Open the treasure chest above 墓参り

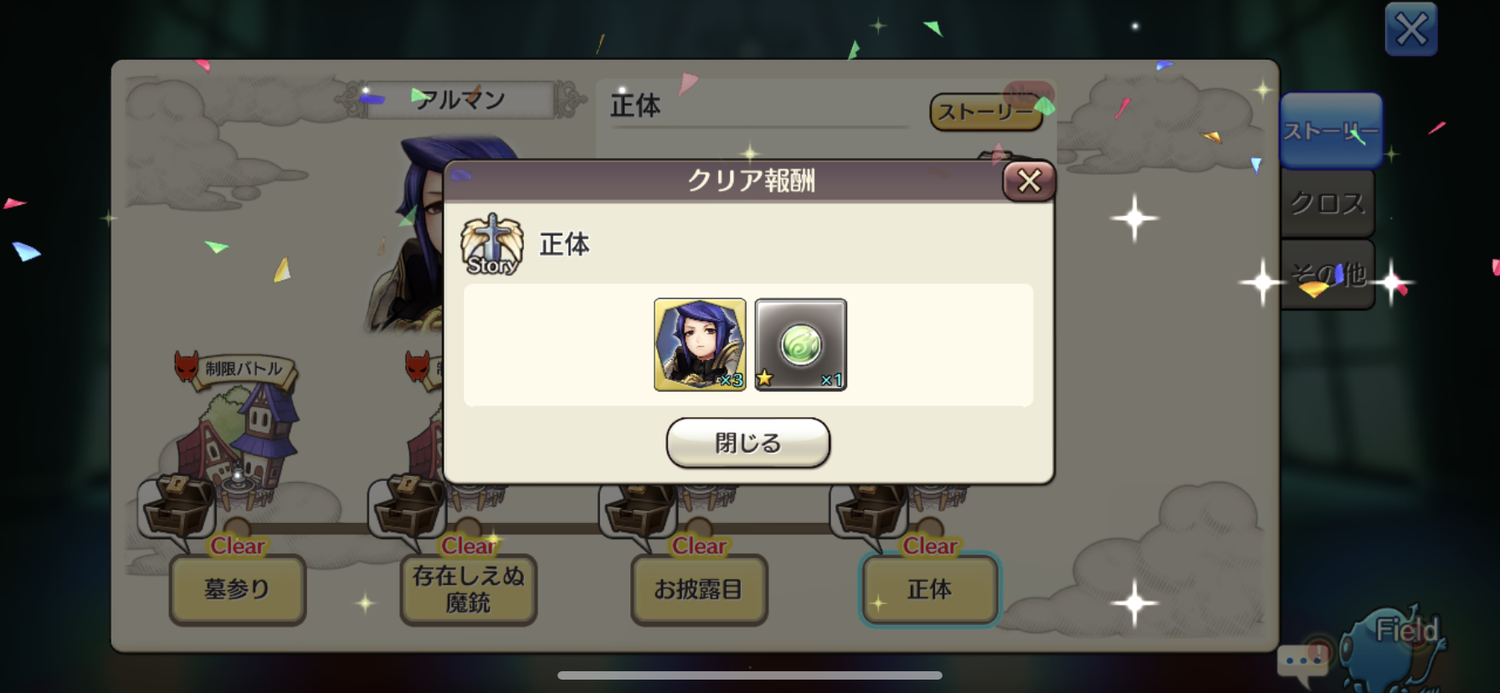pos(177,506)
